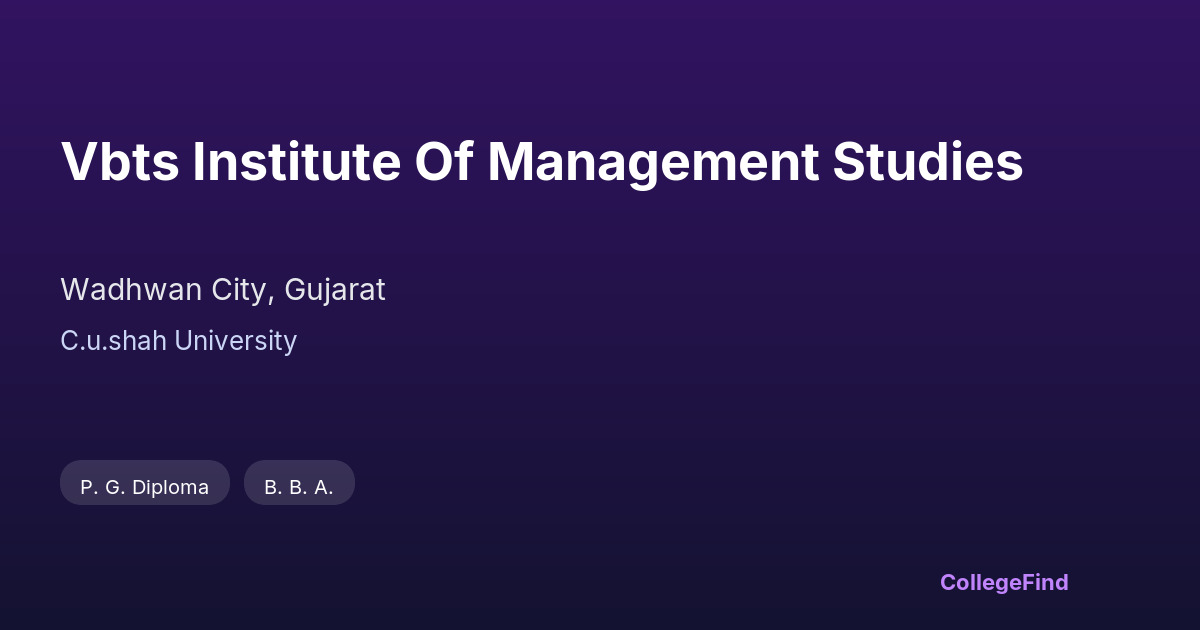
Task: Click the word "Management" in the title
Action: pyautogui.click(x=653, y=162)
